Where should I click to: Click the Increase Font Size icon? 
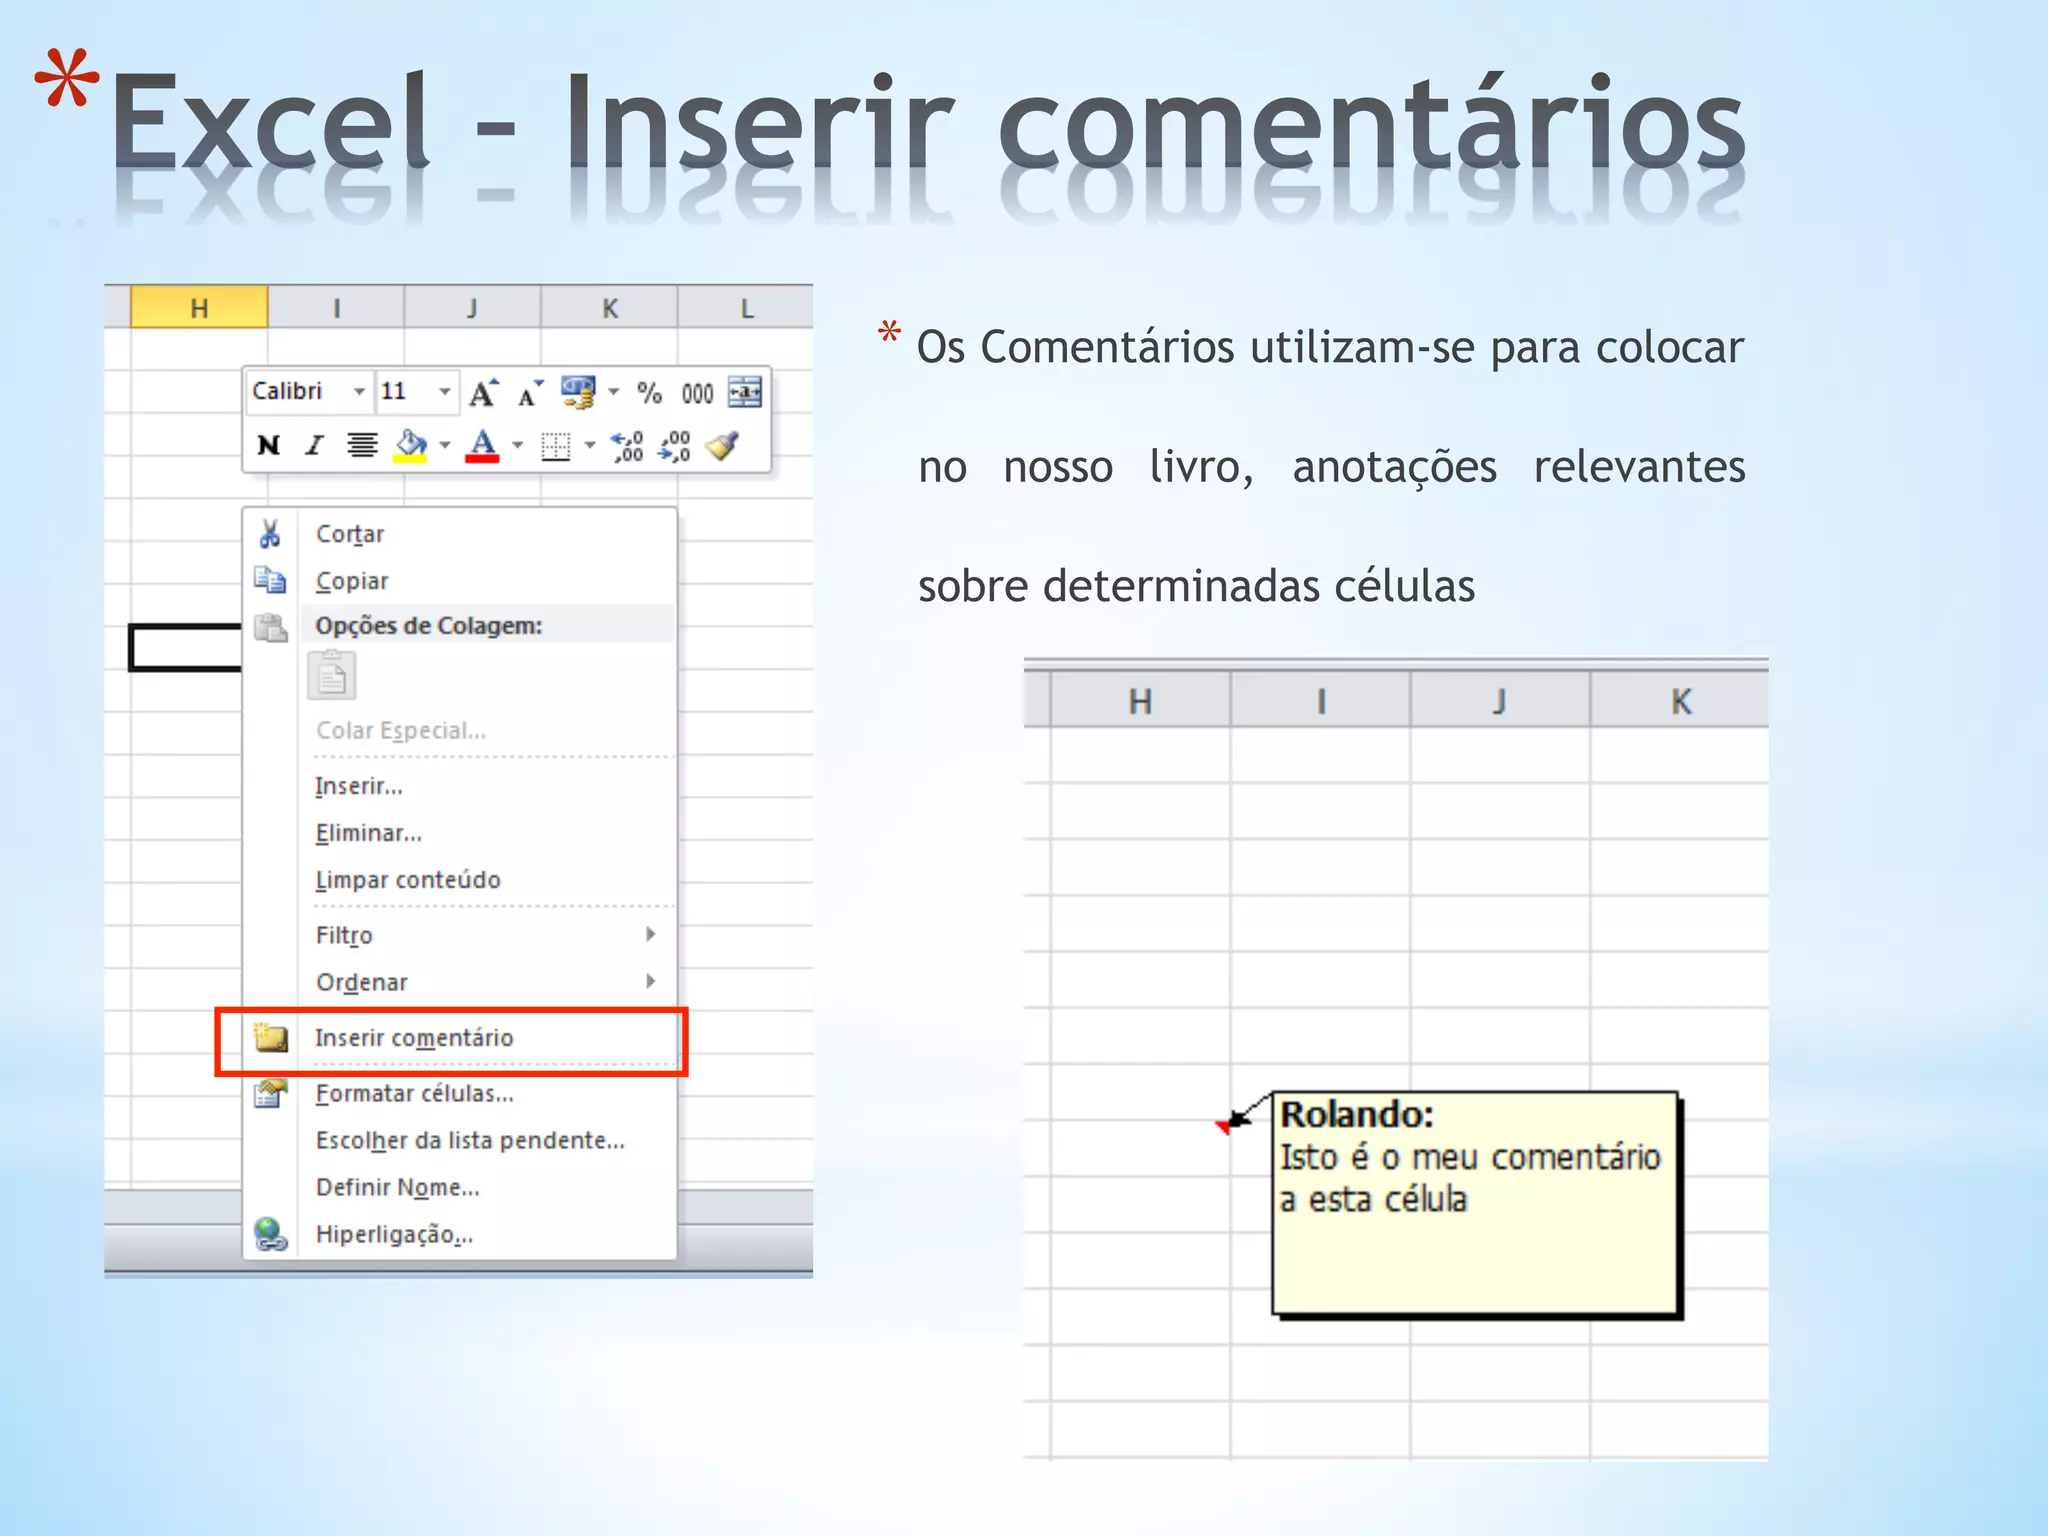484,392
